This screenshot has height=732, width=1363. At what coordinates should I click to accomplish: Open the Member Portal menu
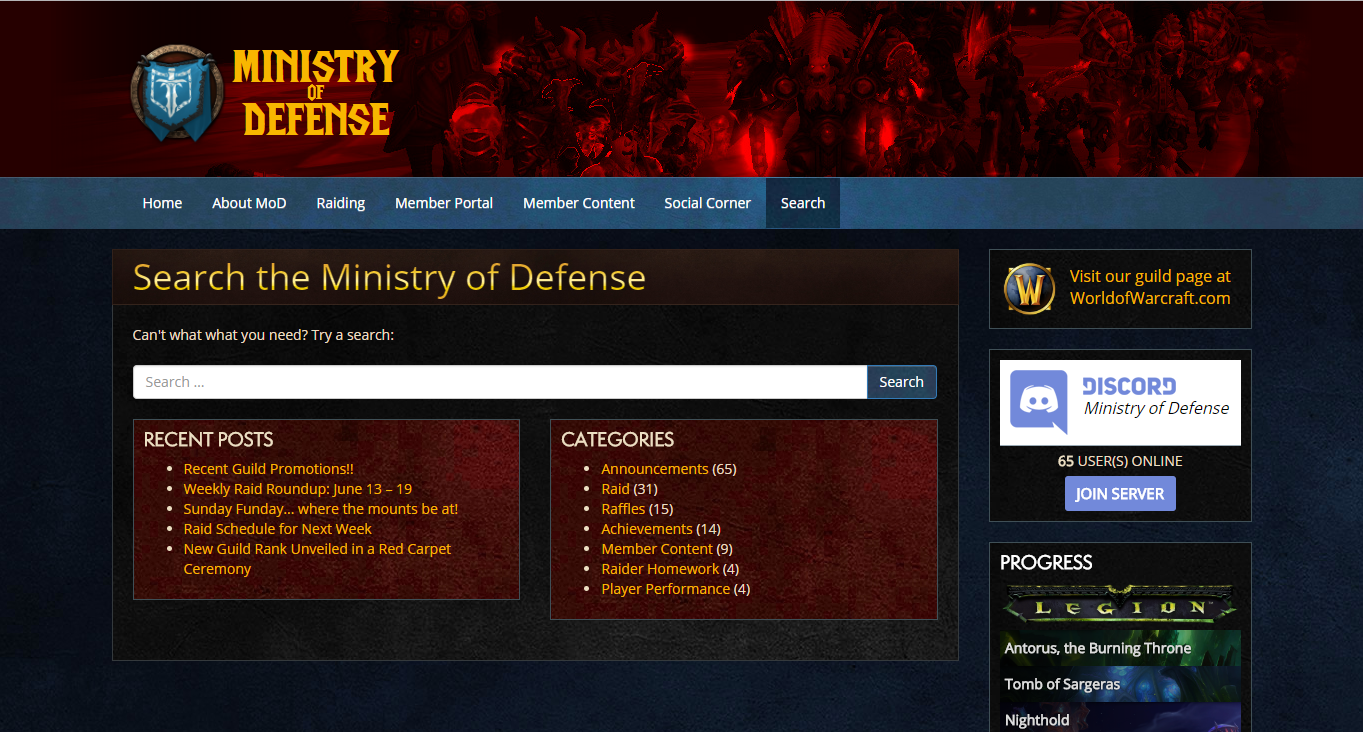444,203
